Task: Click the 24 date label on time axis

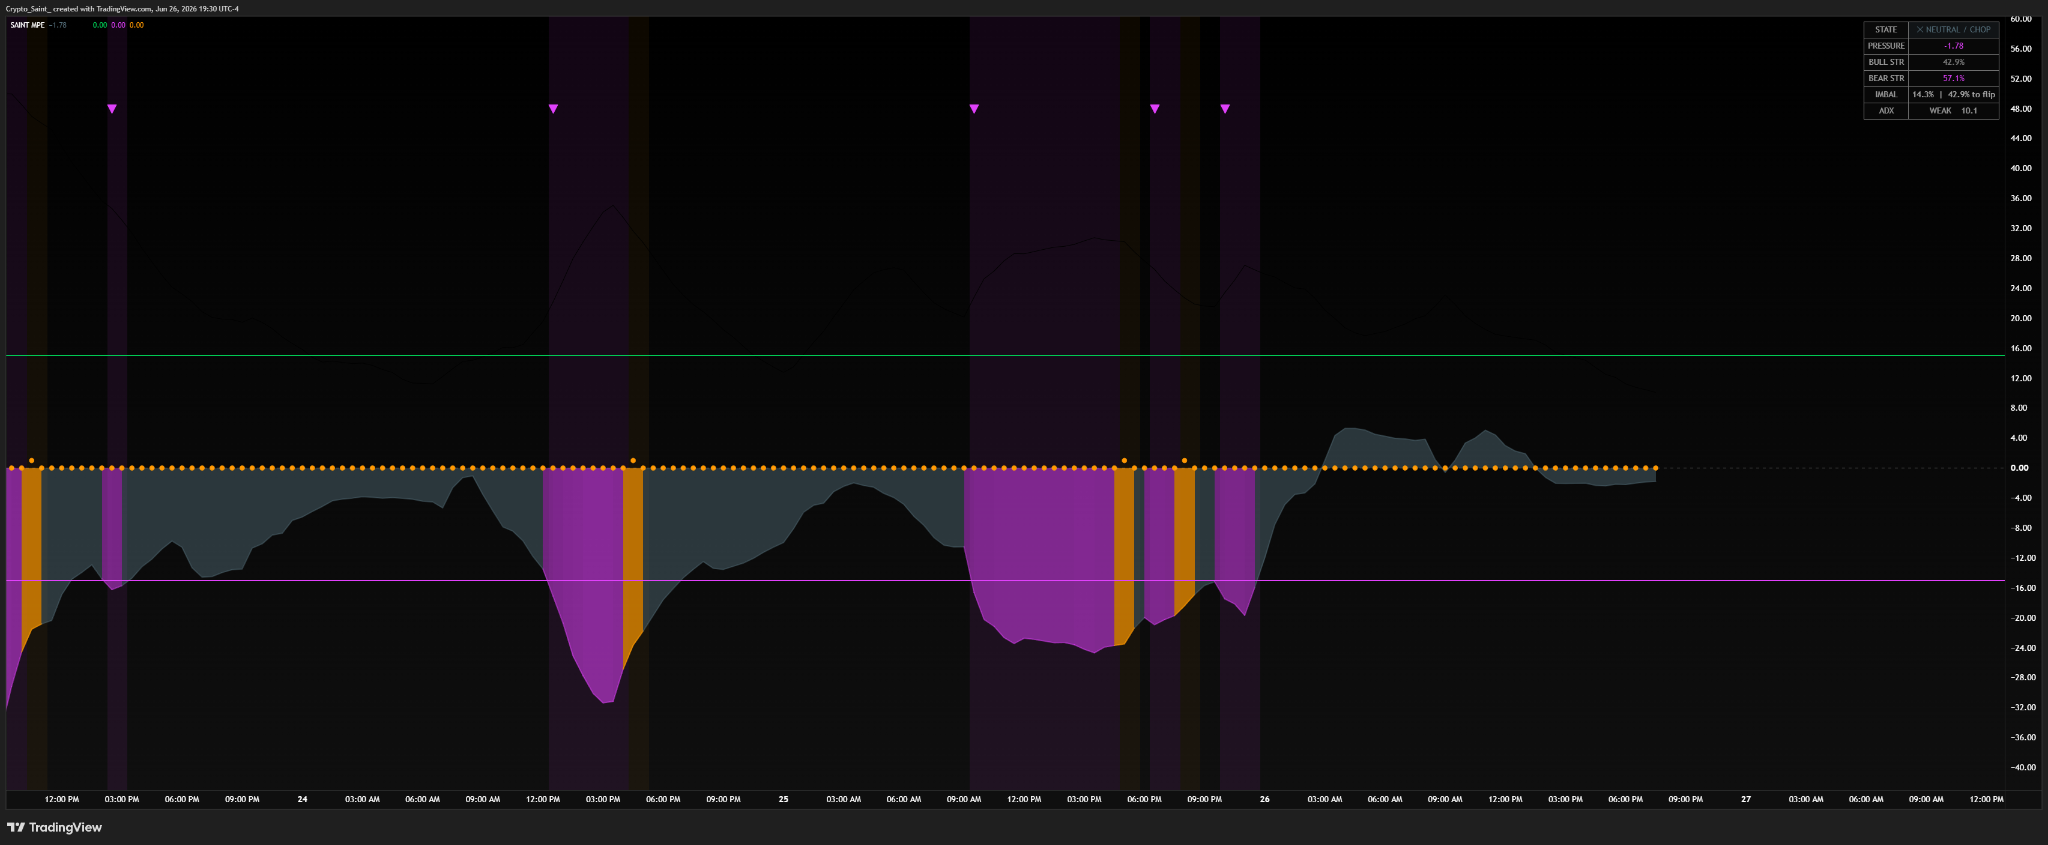Action: 303,799
